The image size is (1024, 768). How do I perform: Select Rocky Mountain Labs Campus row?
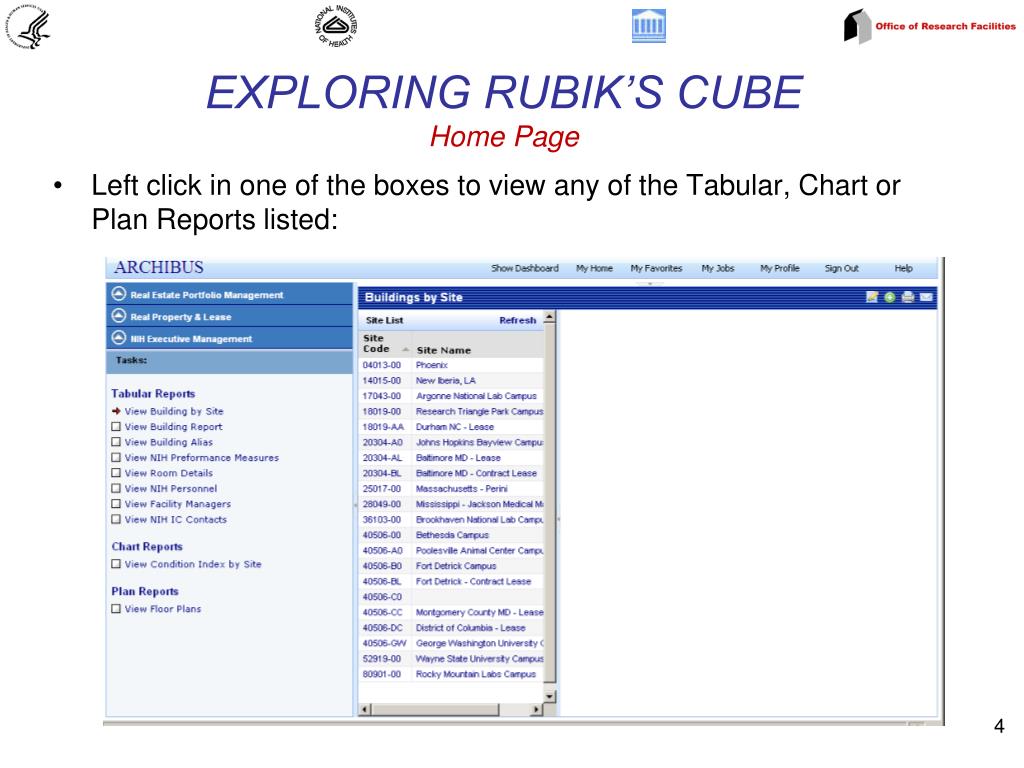point(451,674)
